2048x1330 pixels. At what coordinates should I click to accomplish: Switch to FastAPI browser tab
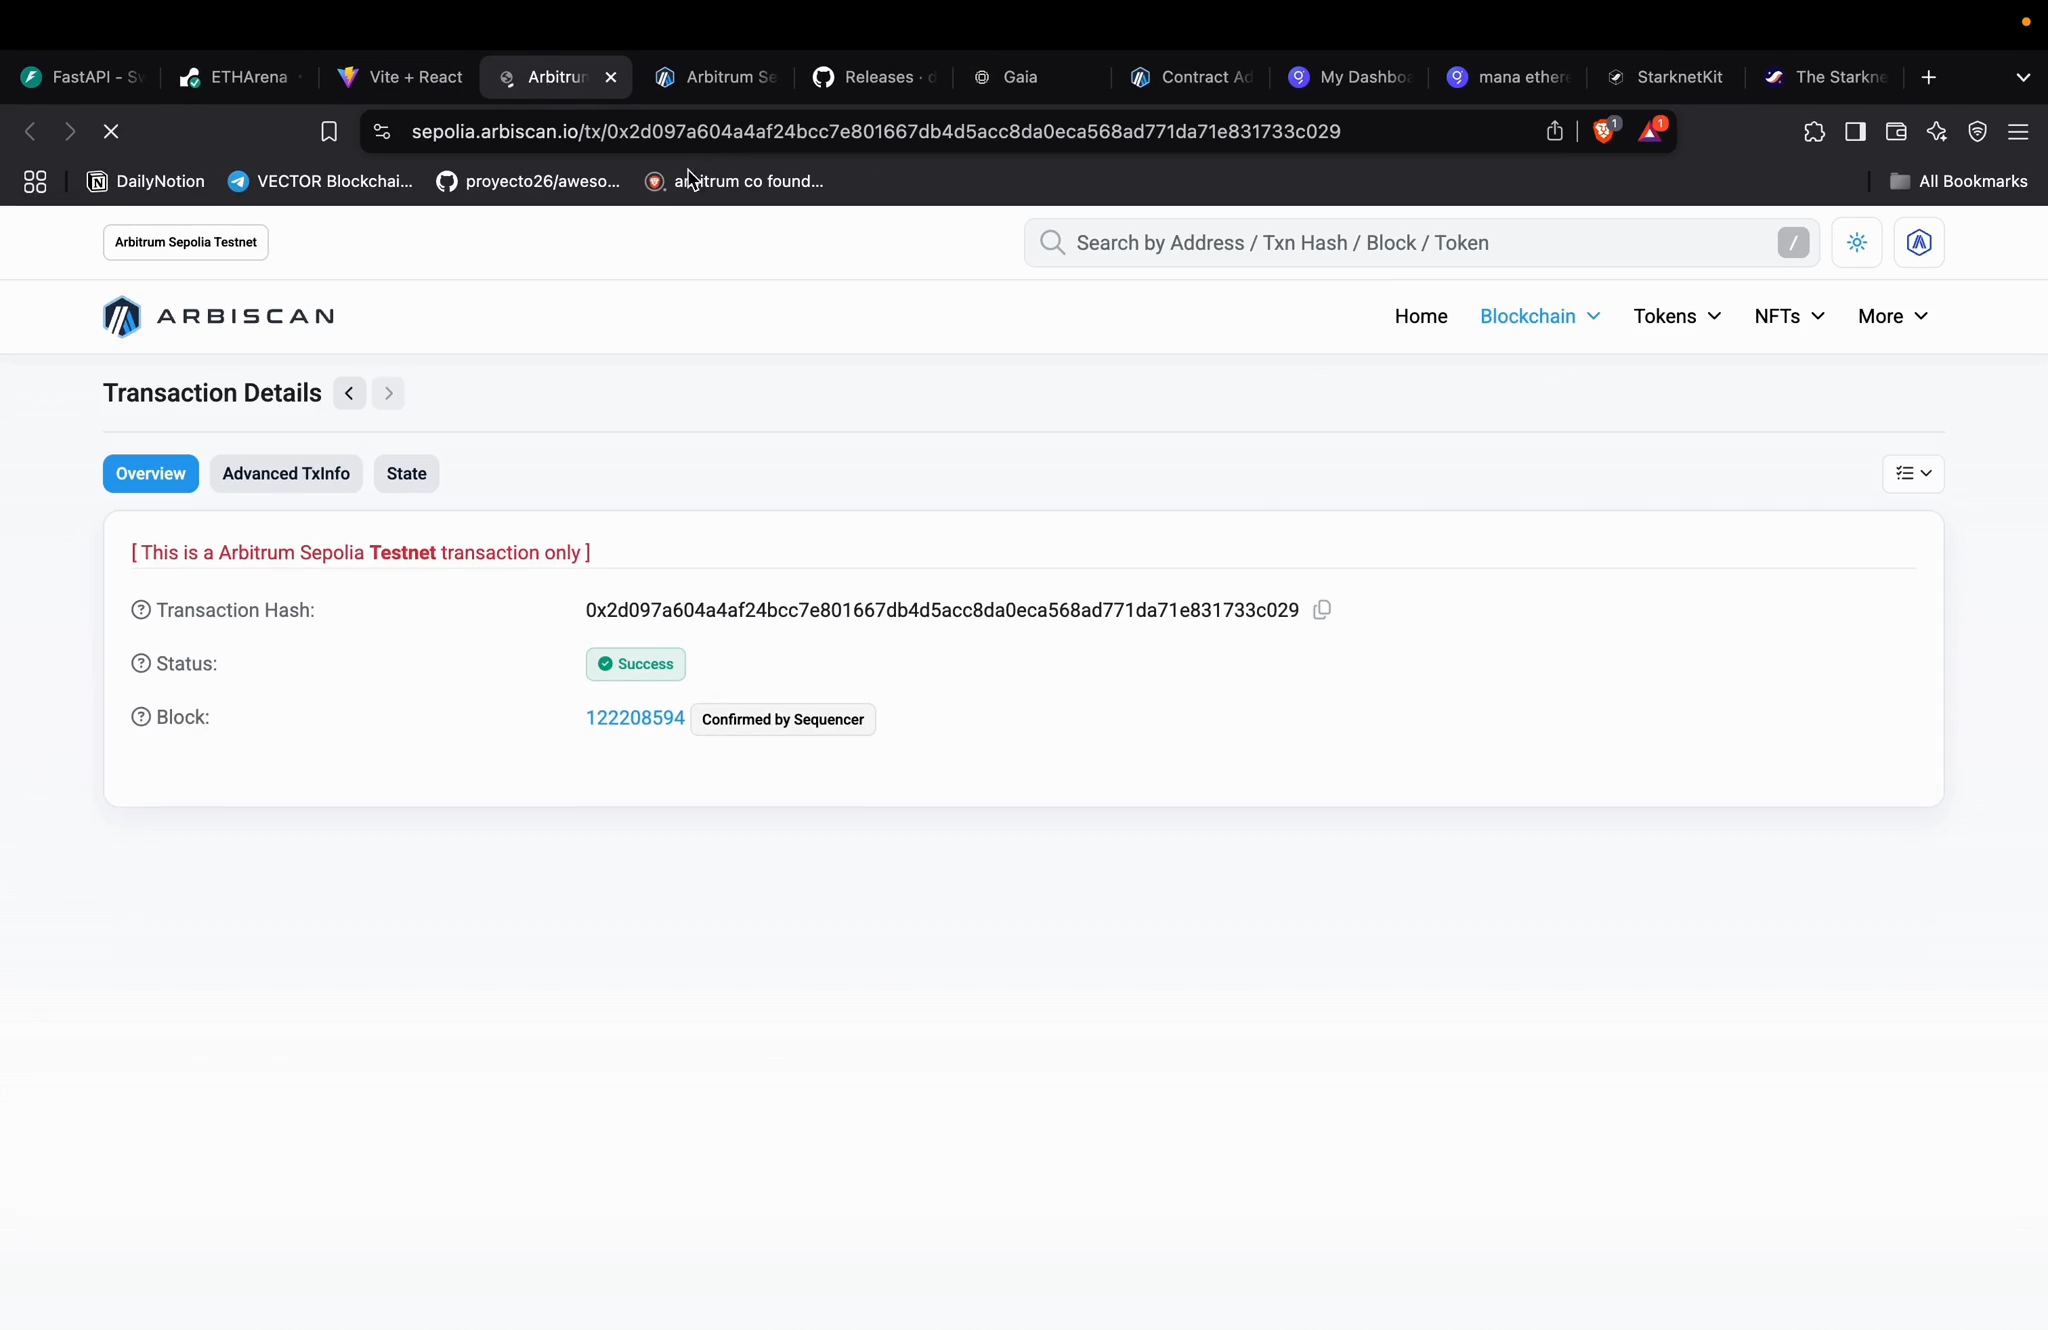(x=84, y=77)
